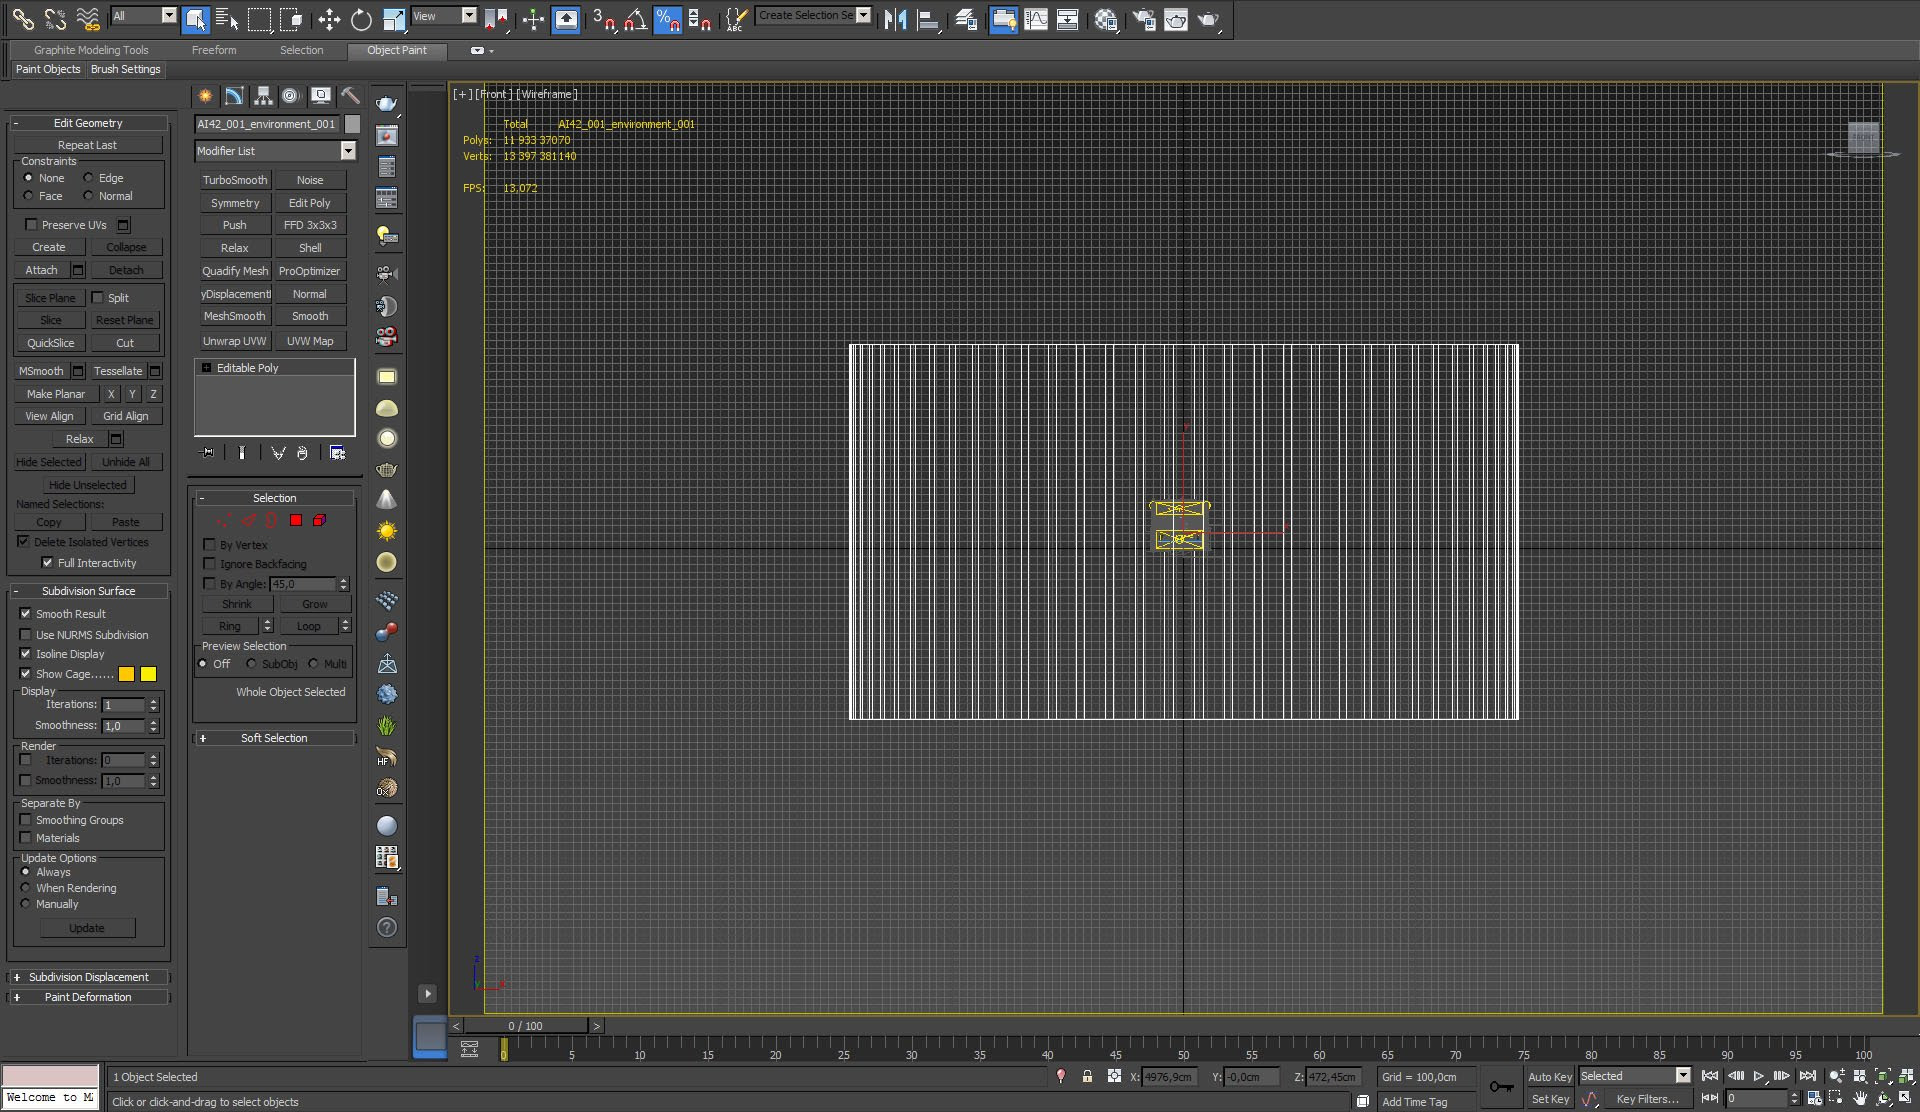Open the Paint Objects panel tab
1920x1112 pixels.
(x=48, y=69)
